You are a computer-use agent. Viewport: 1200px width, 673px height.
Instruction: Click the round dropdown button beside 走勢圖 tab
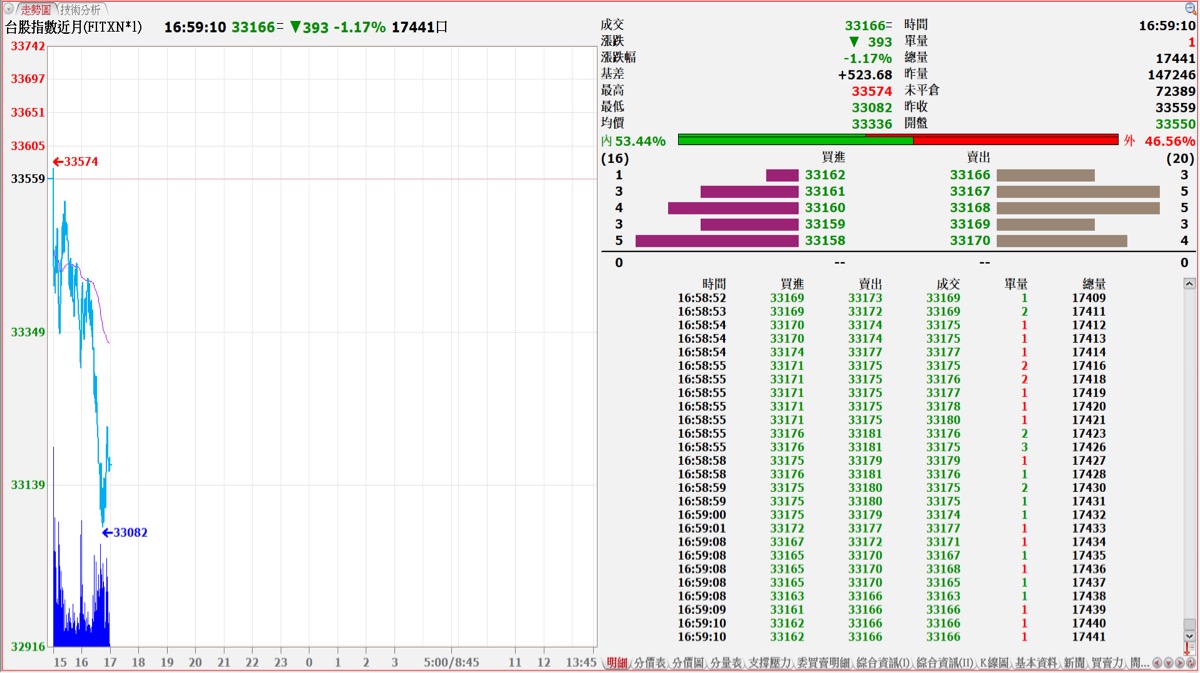tap(9, 8)
